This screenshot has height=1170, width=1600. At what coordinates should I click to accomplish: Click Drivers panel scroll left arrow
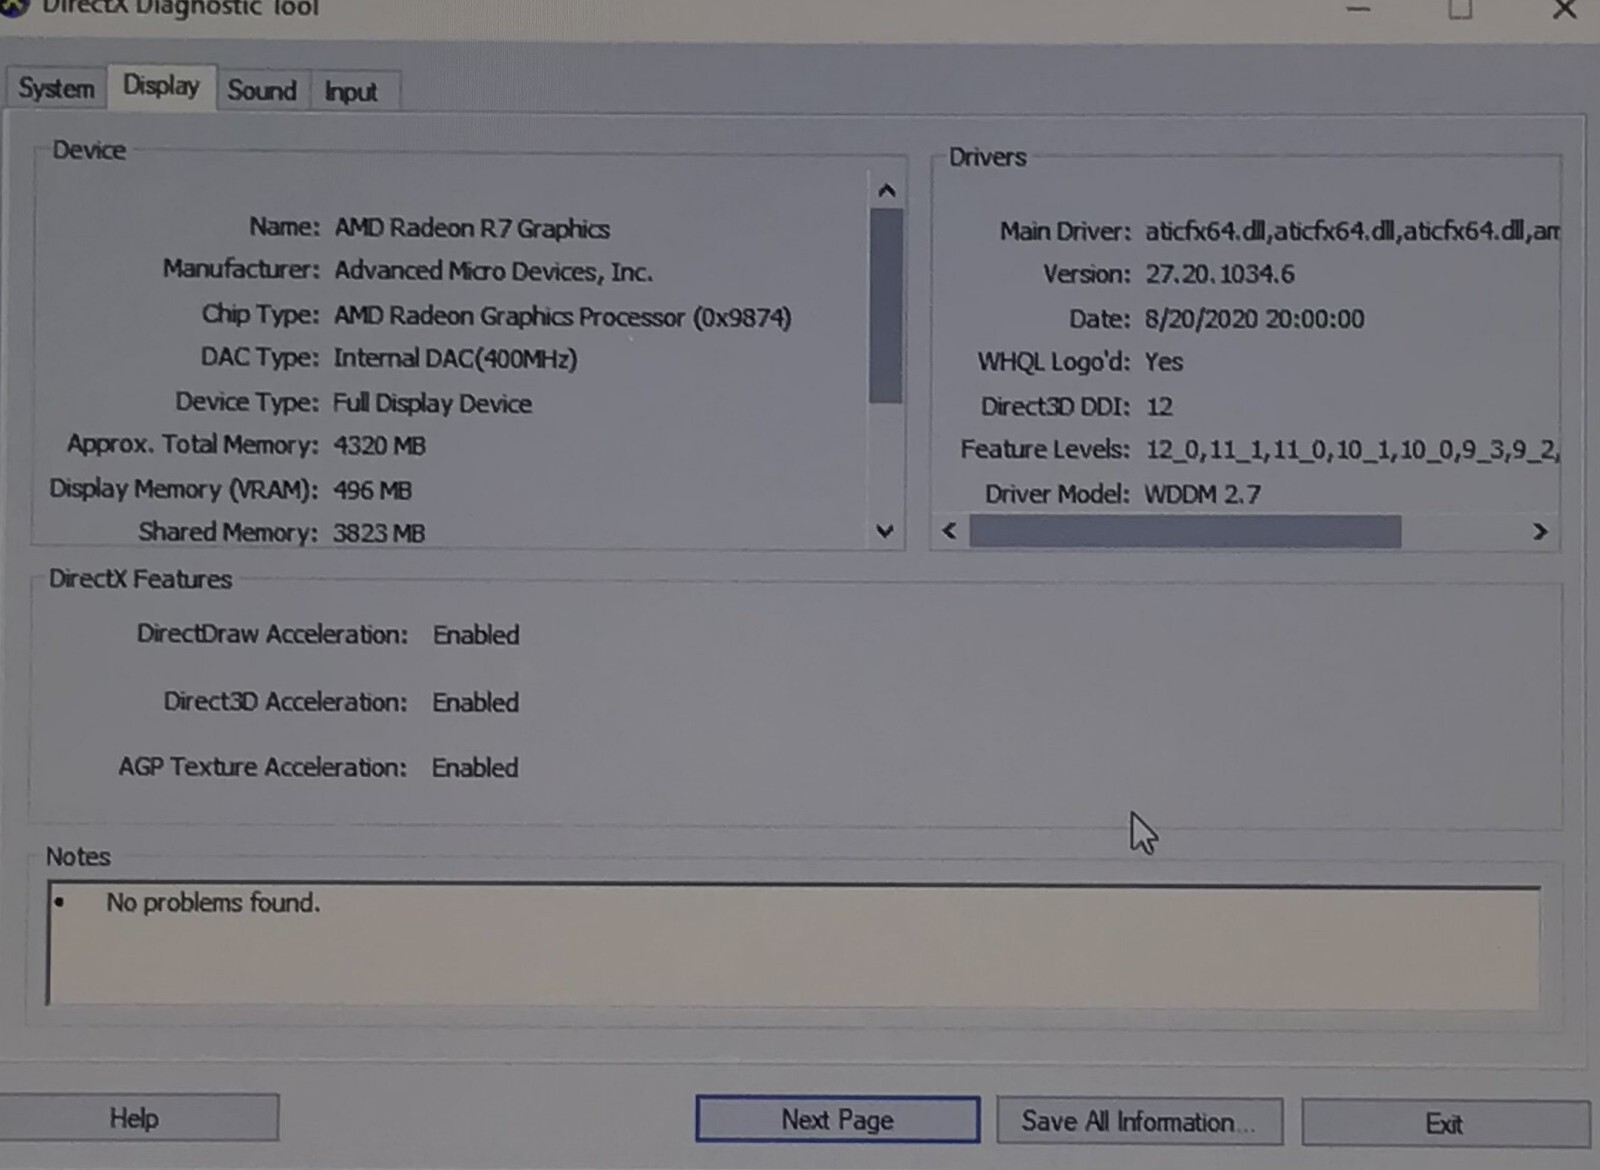point(949,531)
